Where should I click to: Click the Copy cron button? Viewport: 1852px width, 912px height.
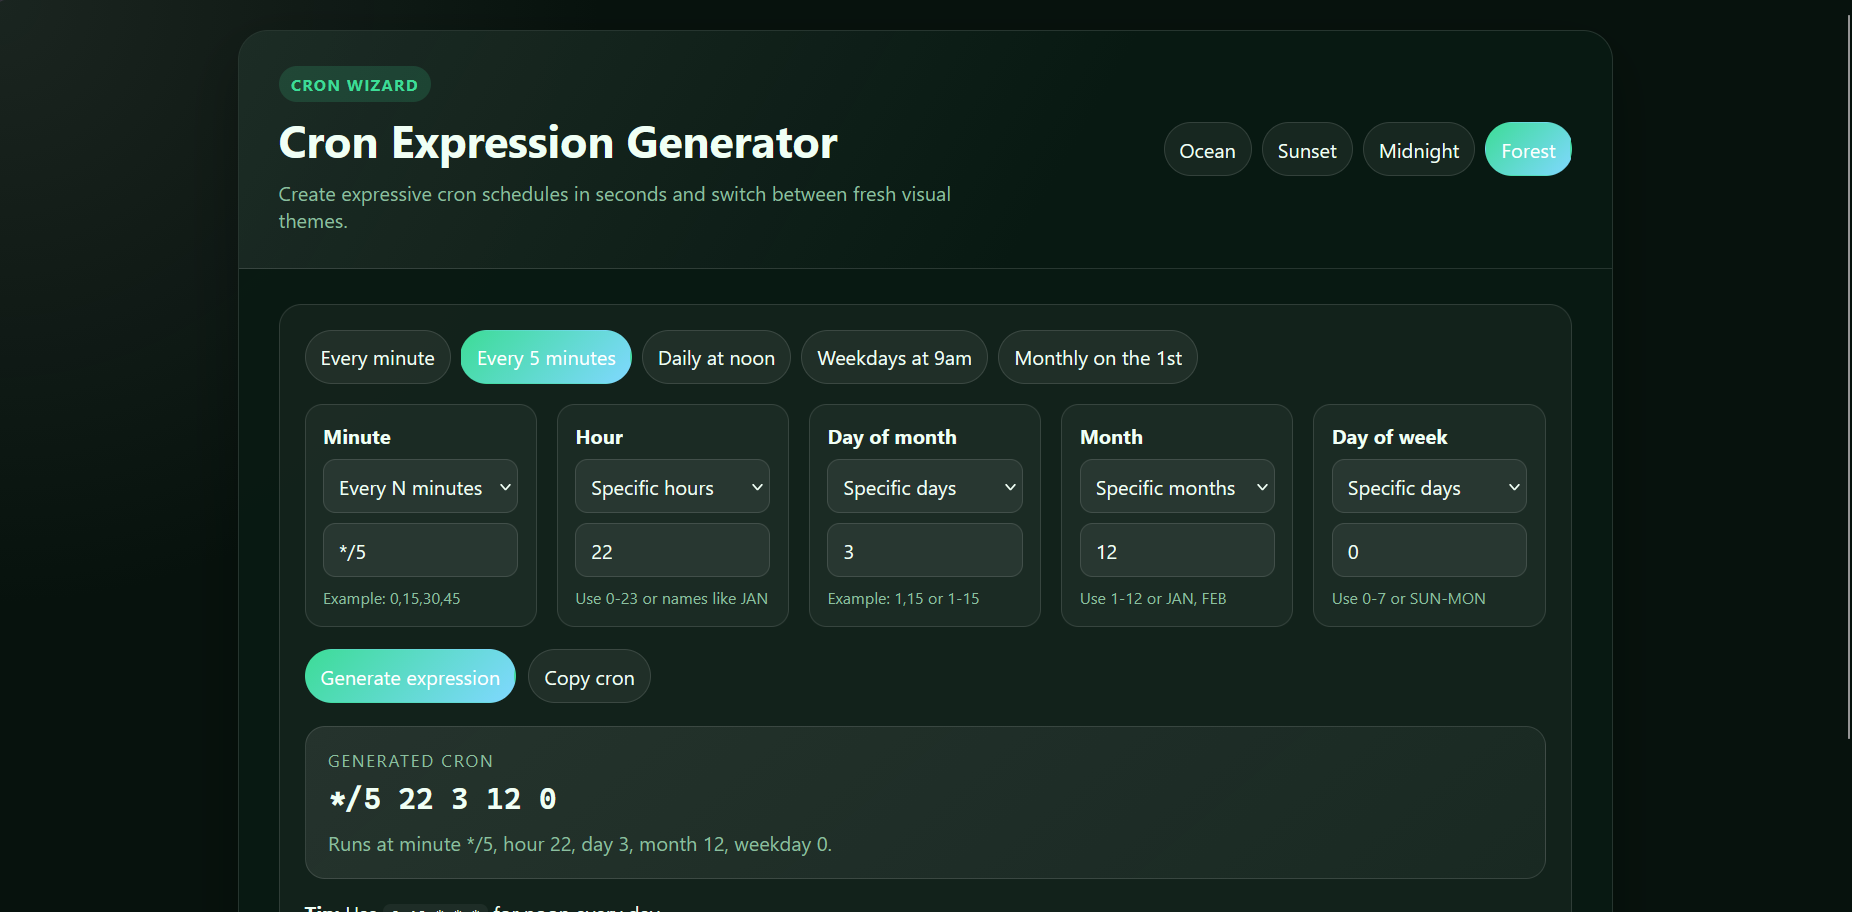click(589, 677)
